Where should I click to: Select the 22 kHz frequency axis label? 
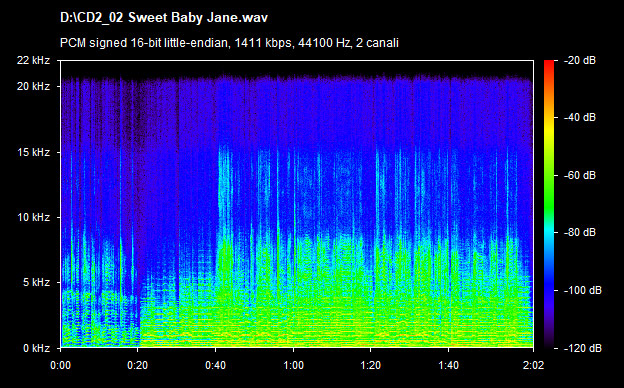point(33,60)
